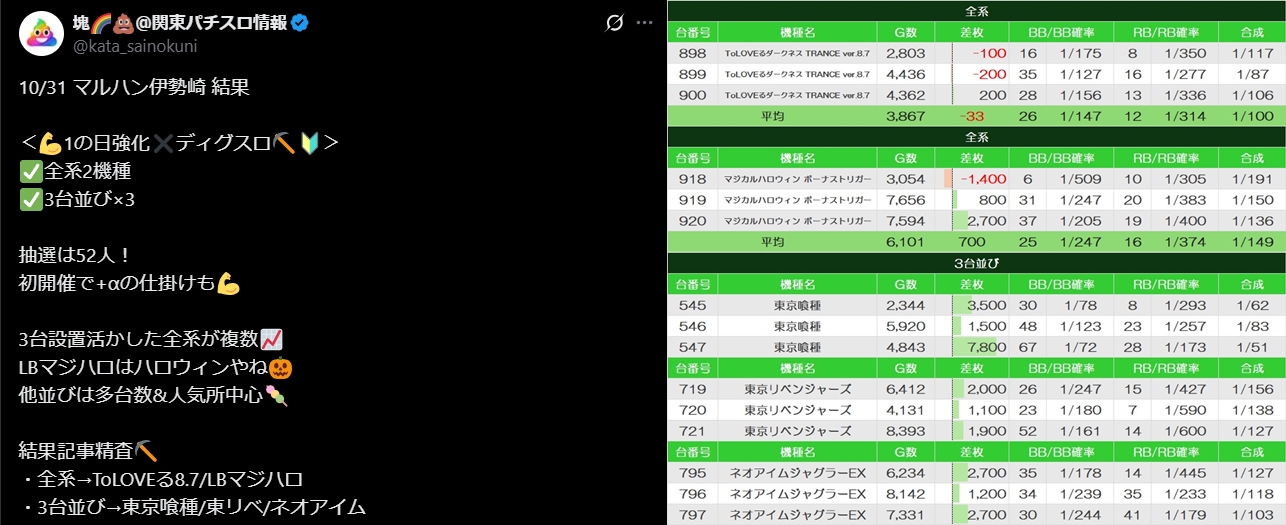Click ToLOVEるダークネス name in row 899
The height and width of the screenshot is (525, 1286).
[797, 74]
